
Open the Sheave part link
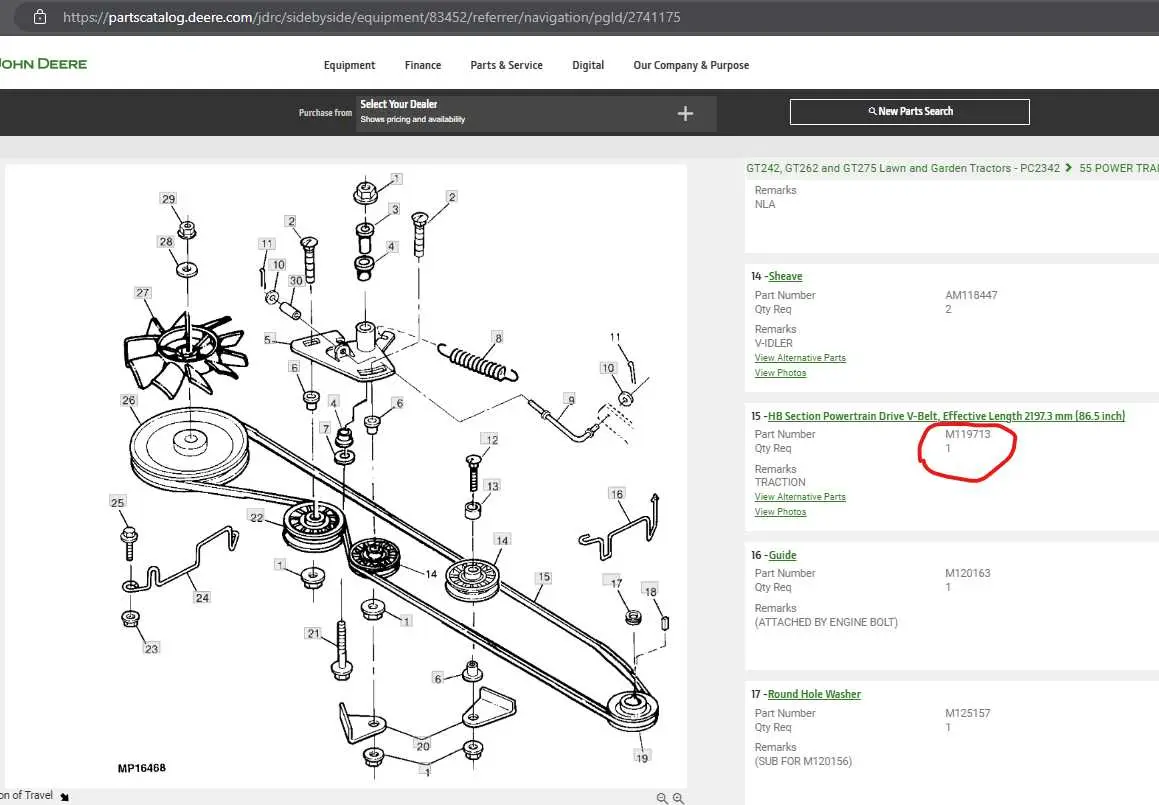(785, 276)
